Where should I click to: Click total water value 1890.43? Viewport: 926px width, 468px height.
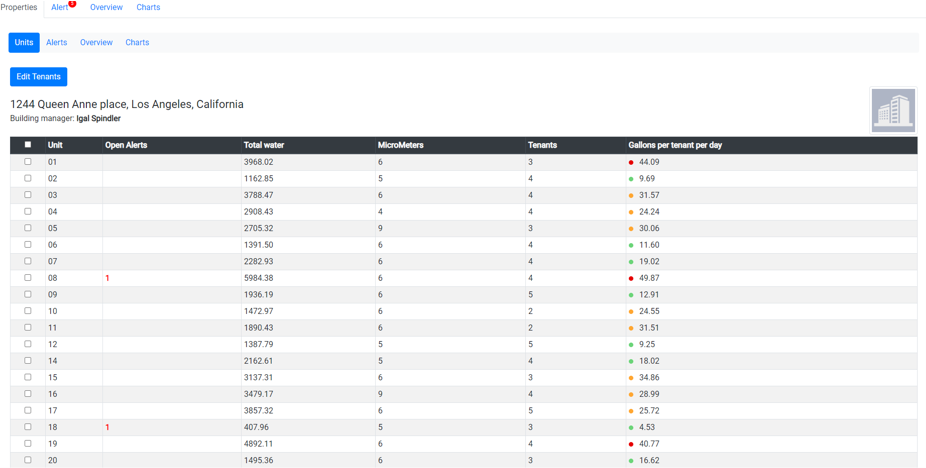(259, 327)
